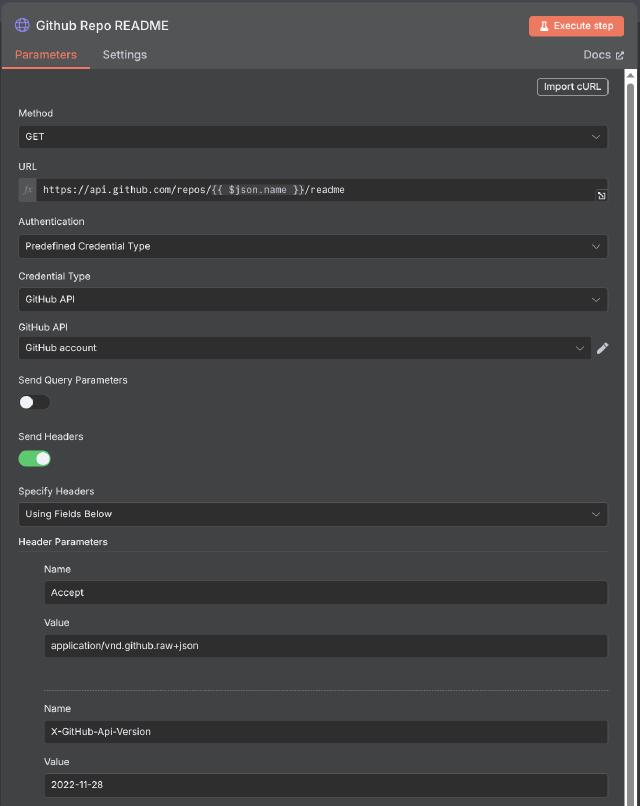Click the scrollbar on the right edge
640x806 pixels.
coord(633,400)
